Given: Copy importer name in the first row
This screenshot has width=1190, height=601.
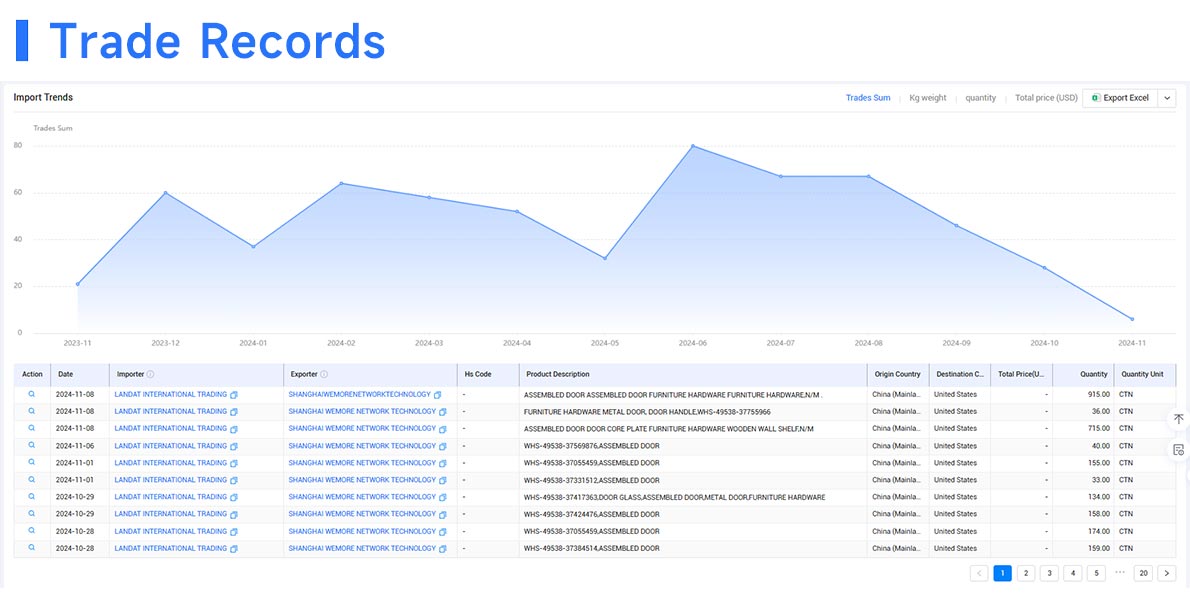Looking at the screenshot, I should (x=234, y=395).
